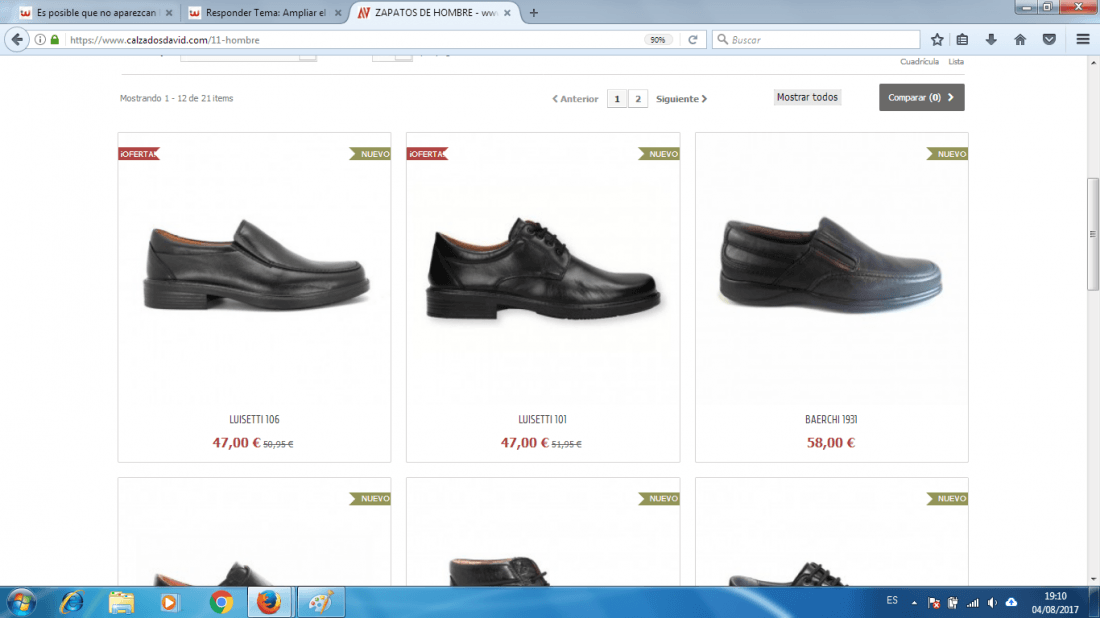Click the NUEVO badge on Baerchi 1931
This screenshot has height=618, width=1100.
click(x=947, y=154)
